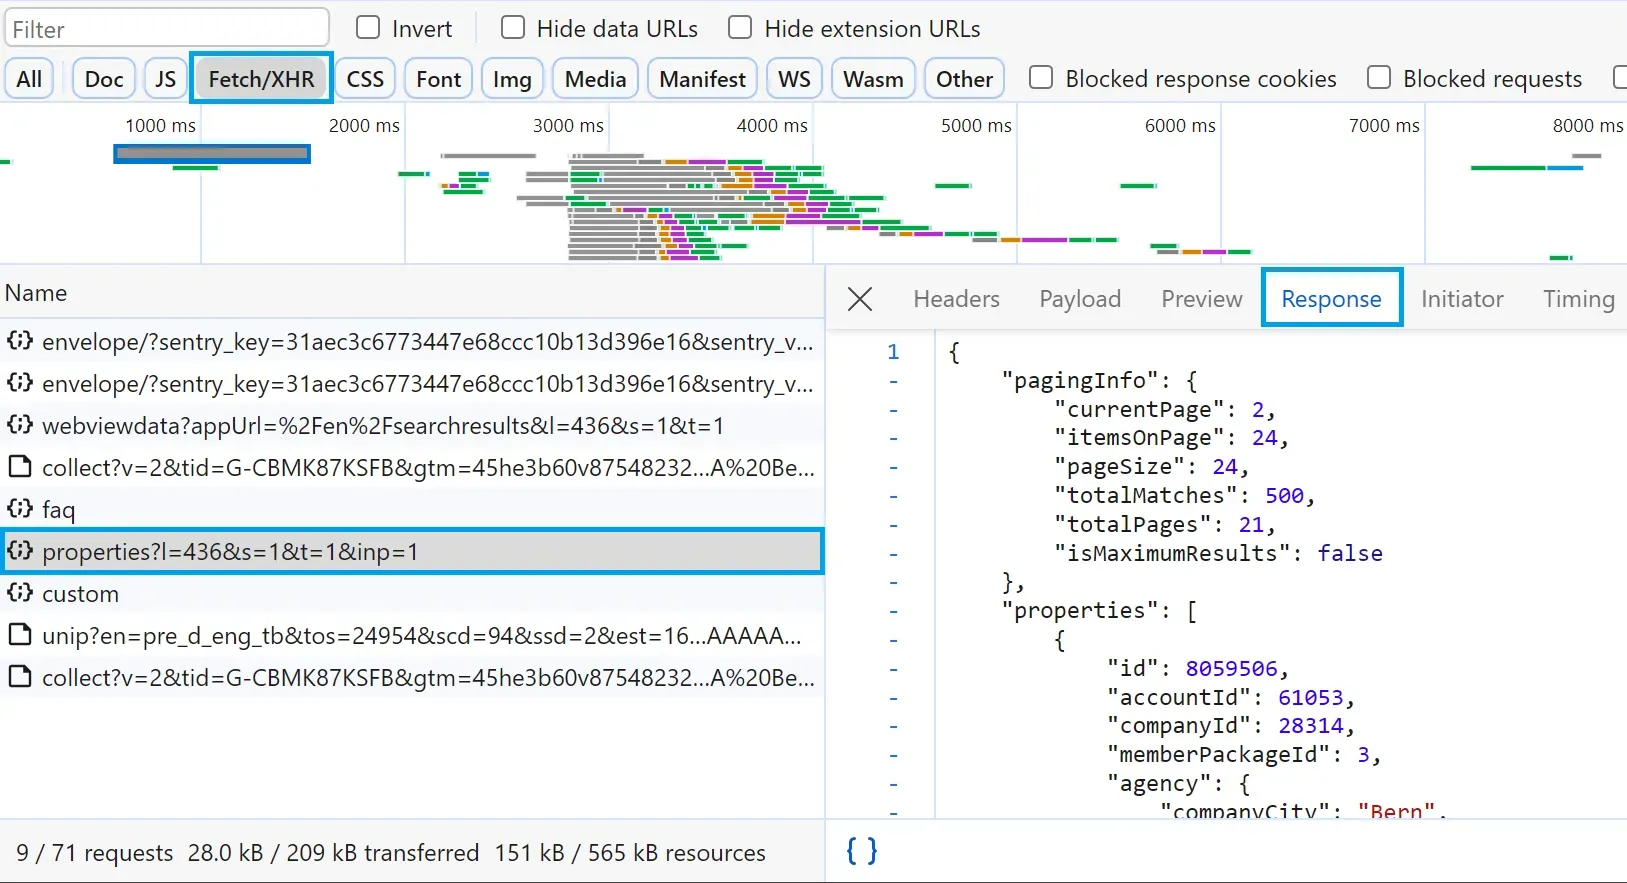
Task: Collapse the pagingInfo object fold marker
Action: tap(893, 381)
